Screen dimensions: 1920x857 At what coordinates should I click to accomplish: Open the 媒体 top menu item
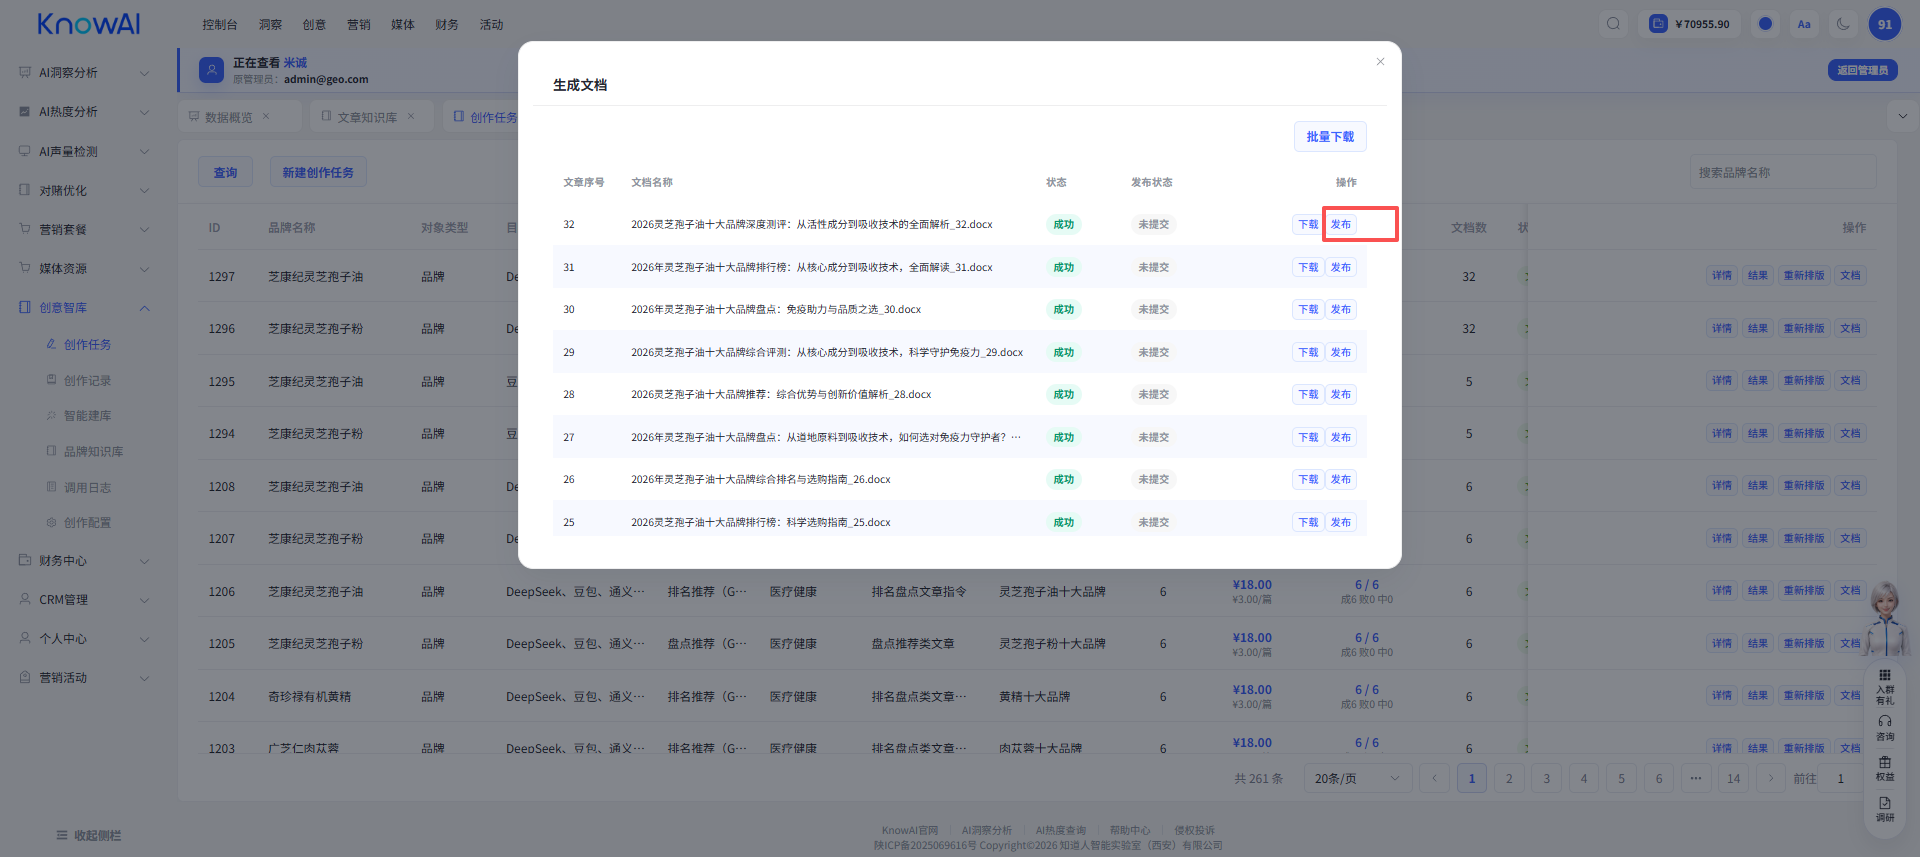[403, 25]
